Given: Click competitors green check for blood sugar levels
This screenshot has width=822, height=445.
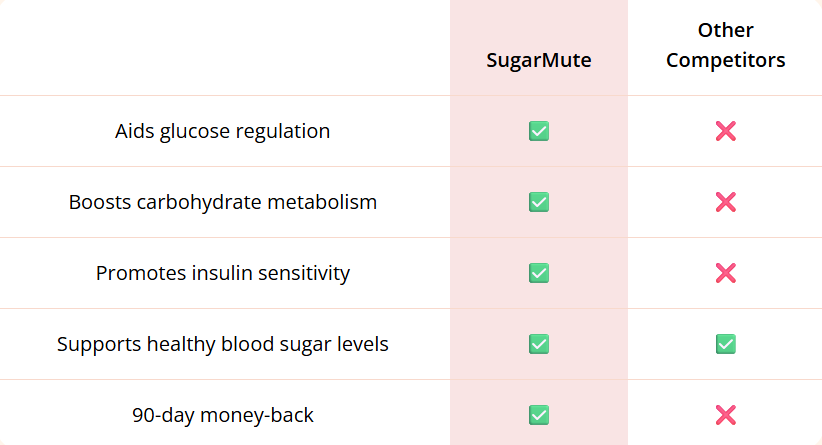Looking at the screenshot, I should 725,344.
